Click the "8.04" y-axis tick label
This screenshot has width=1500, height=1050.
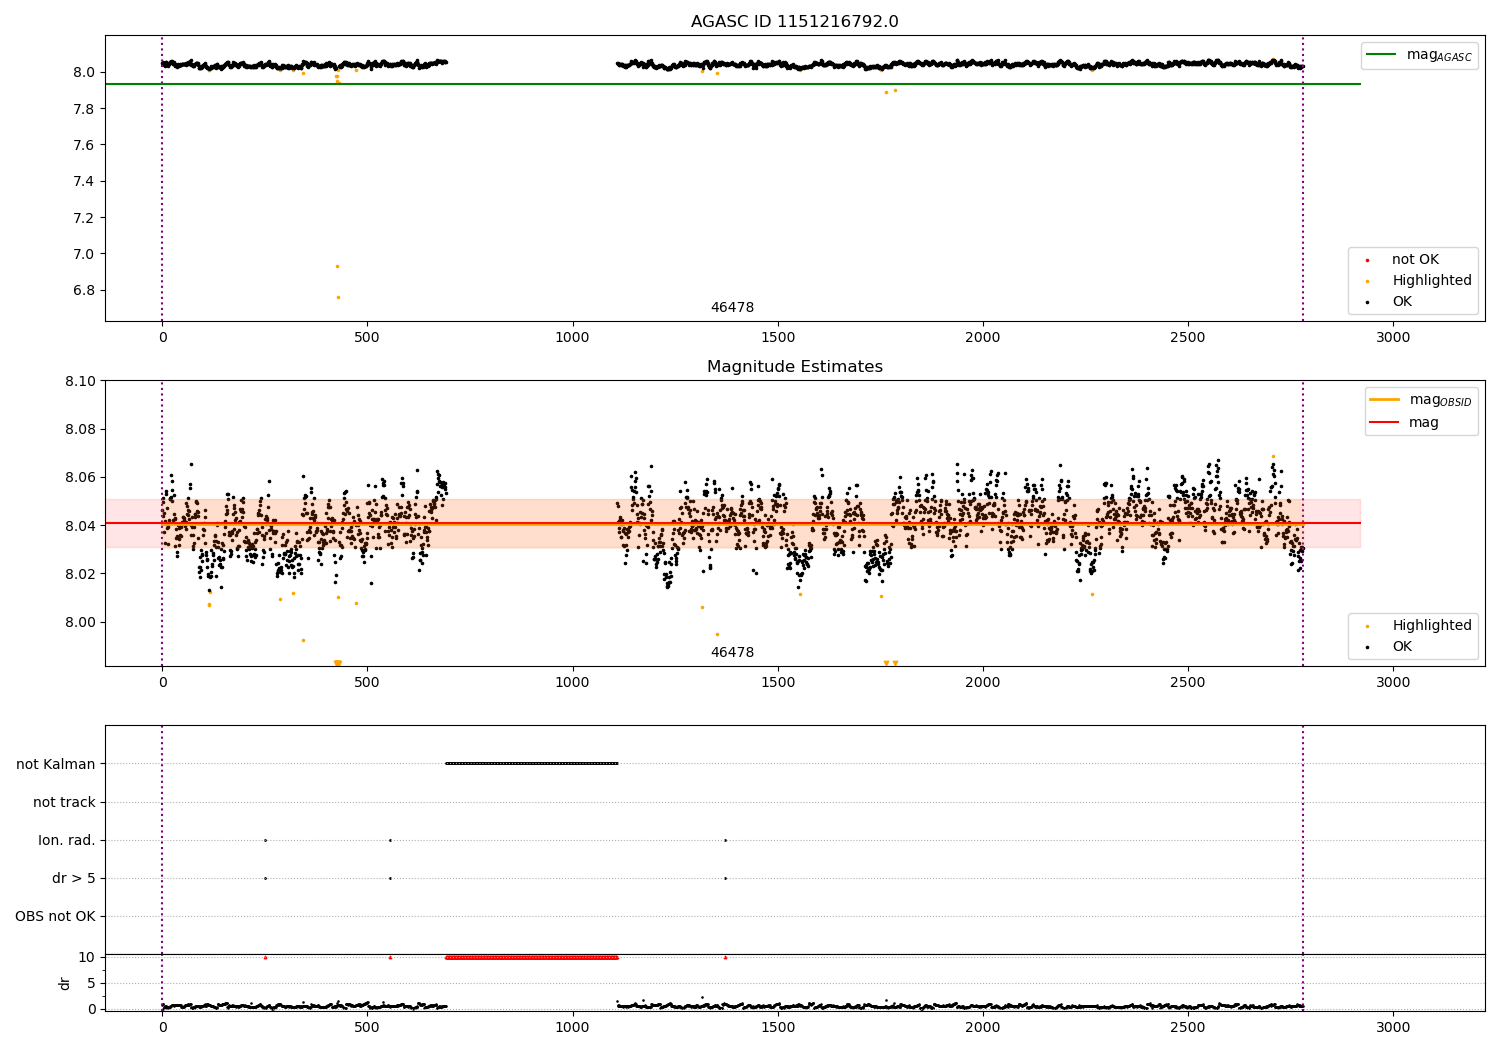pyautogui.click(x=81, y=526)
